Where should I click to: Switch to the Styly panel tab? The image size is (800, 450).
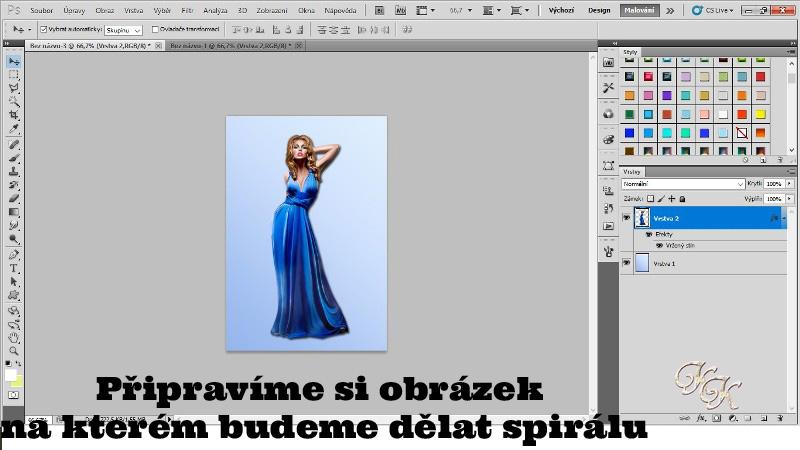click(630, 52)
